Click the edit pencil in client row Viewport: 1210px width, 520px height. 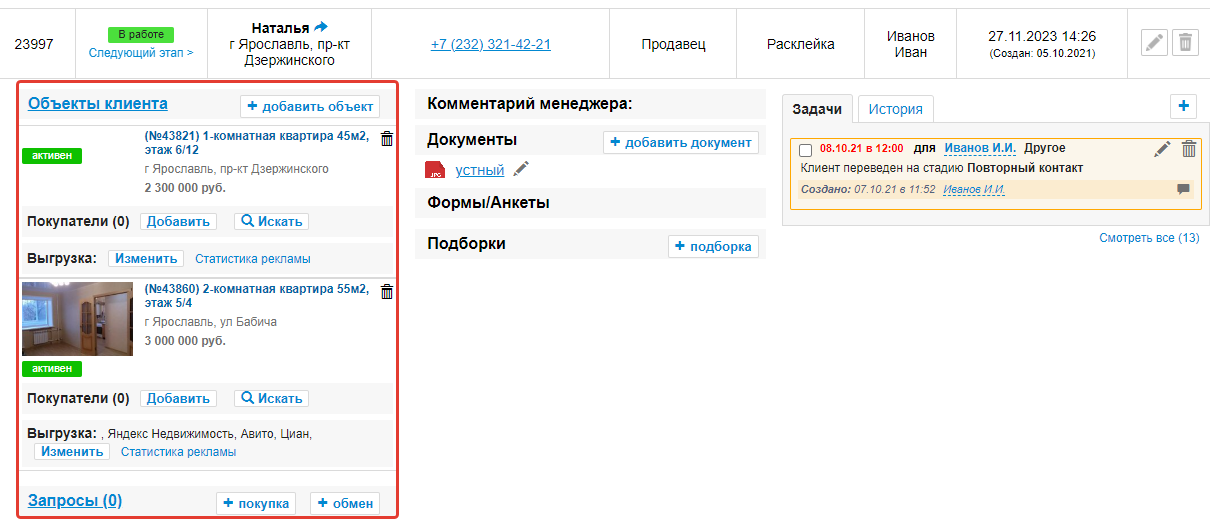(1154, 43)
